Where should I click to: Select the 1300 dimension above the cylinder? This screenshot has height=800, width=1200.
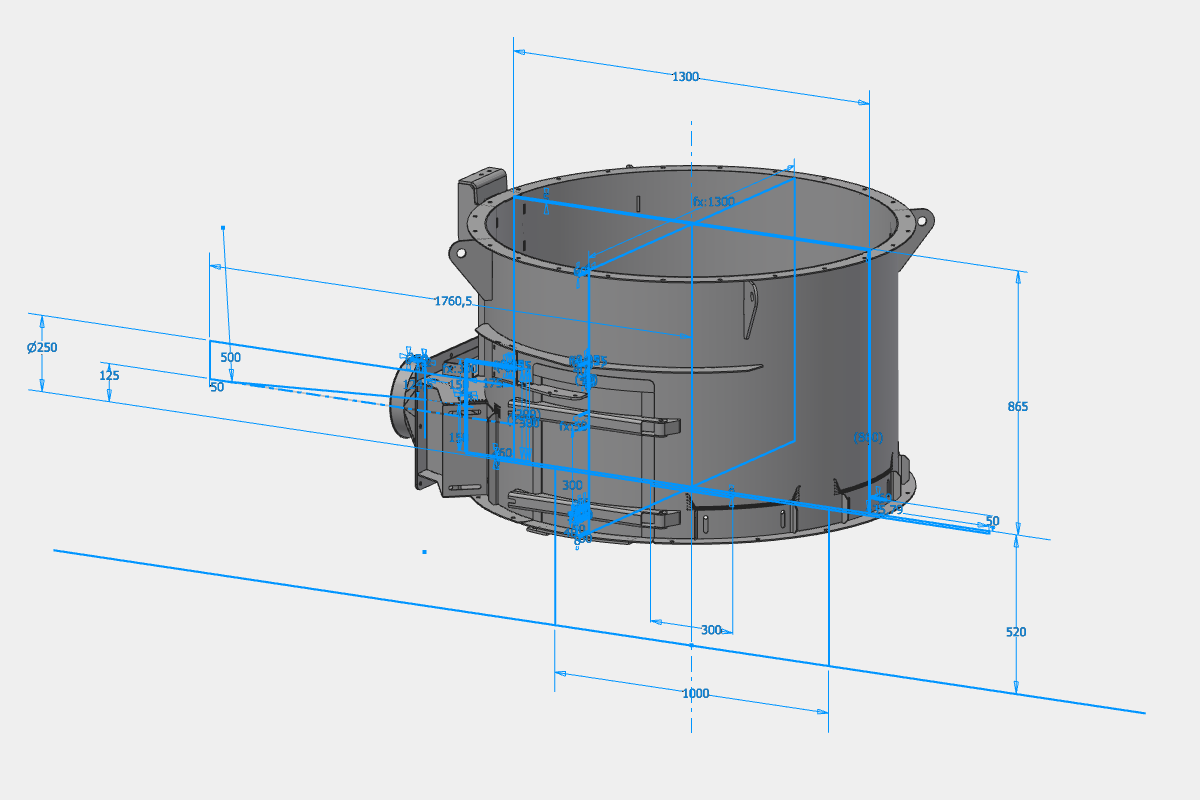point(685,77)
